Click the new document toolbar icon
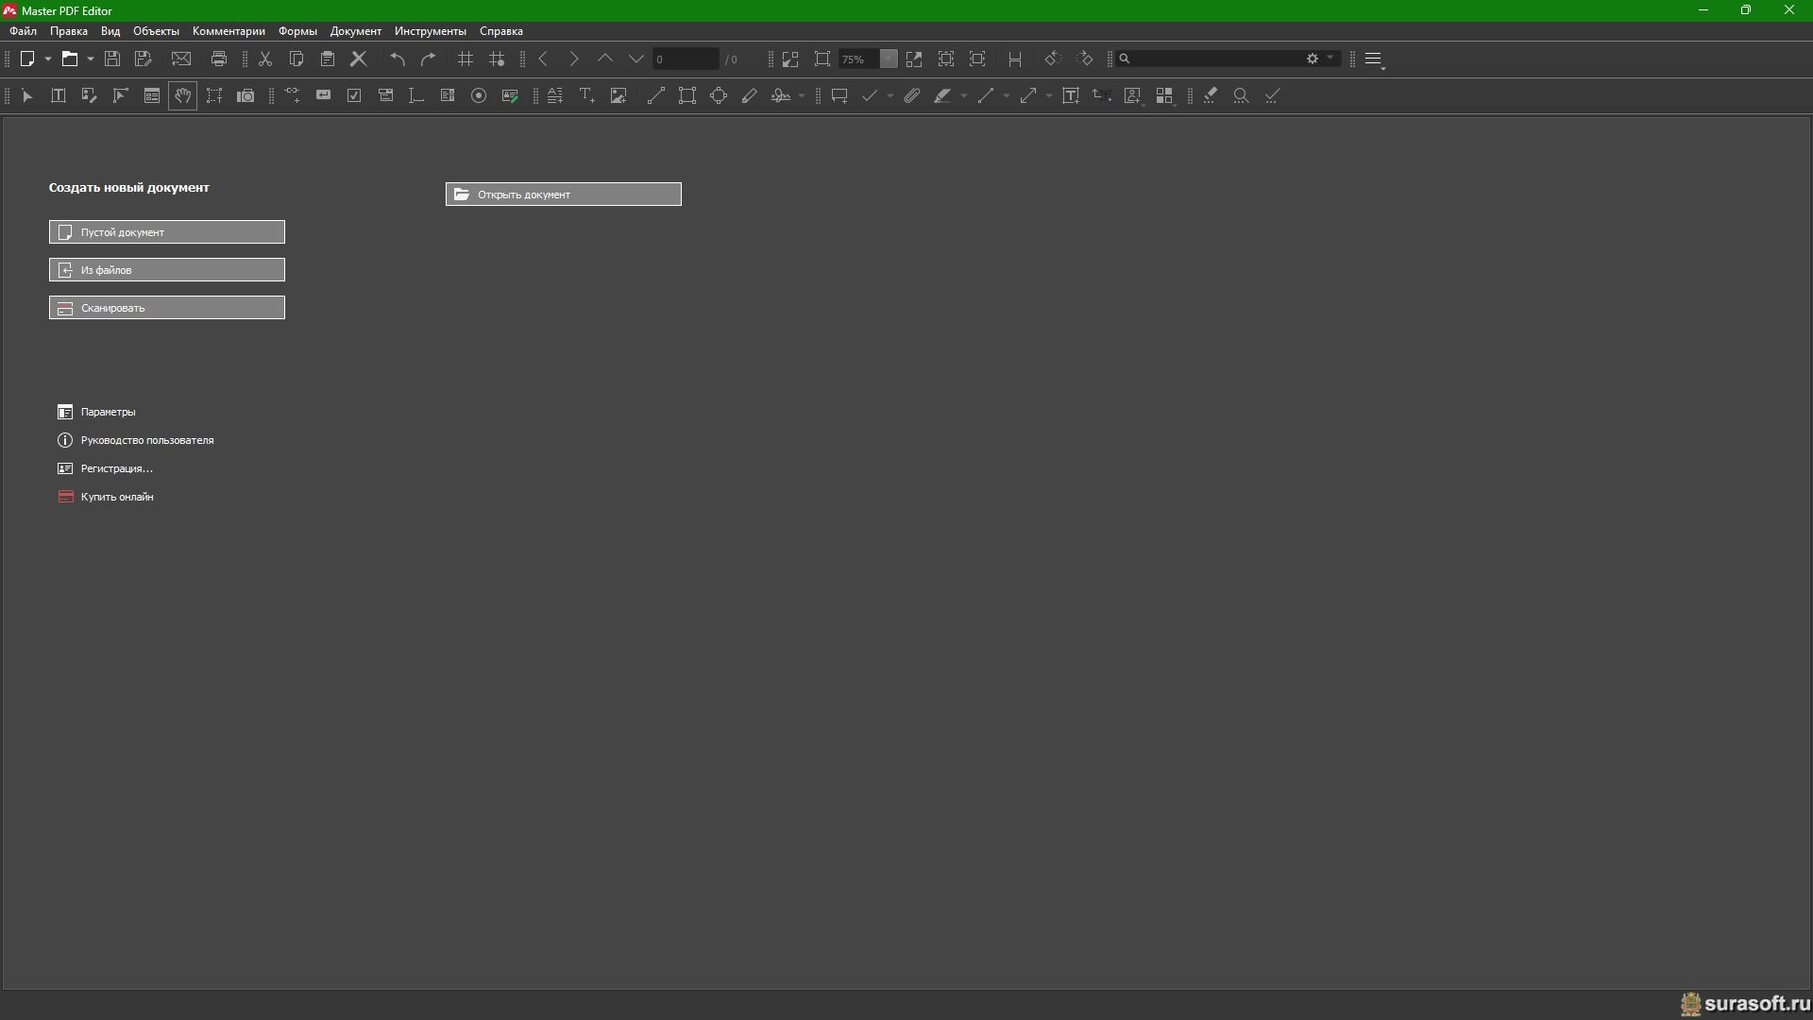1813x1020 pixels. coord(27,59)
